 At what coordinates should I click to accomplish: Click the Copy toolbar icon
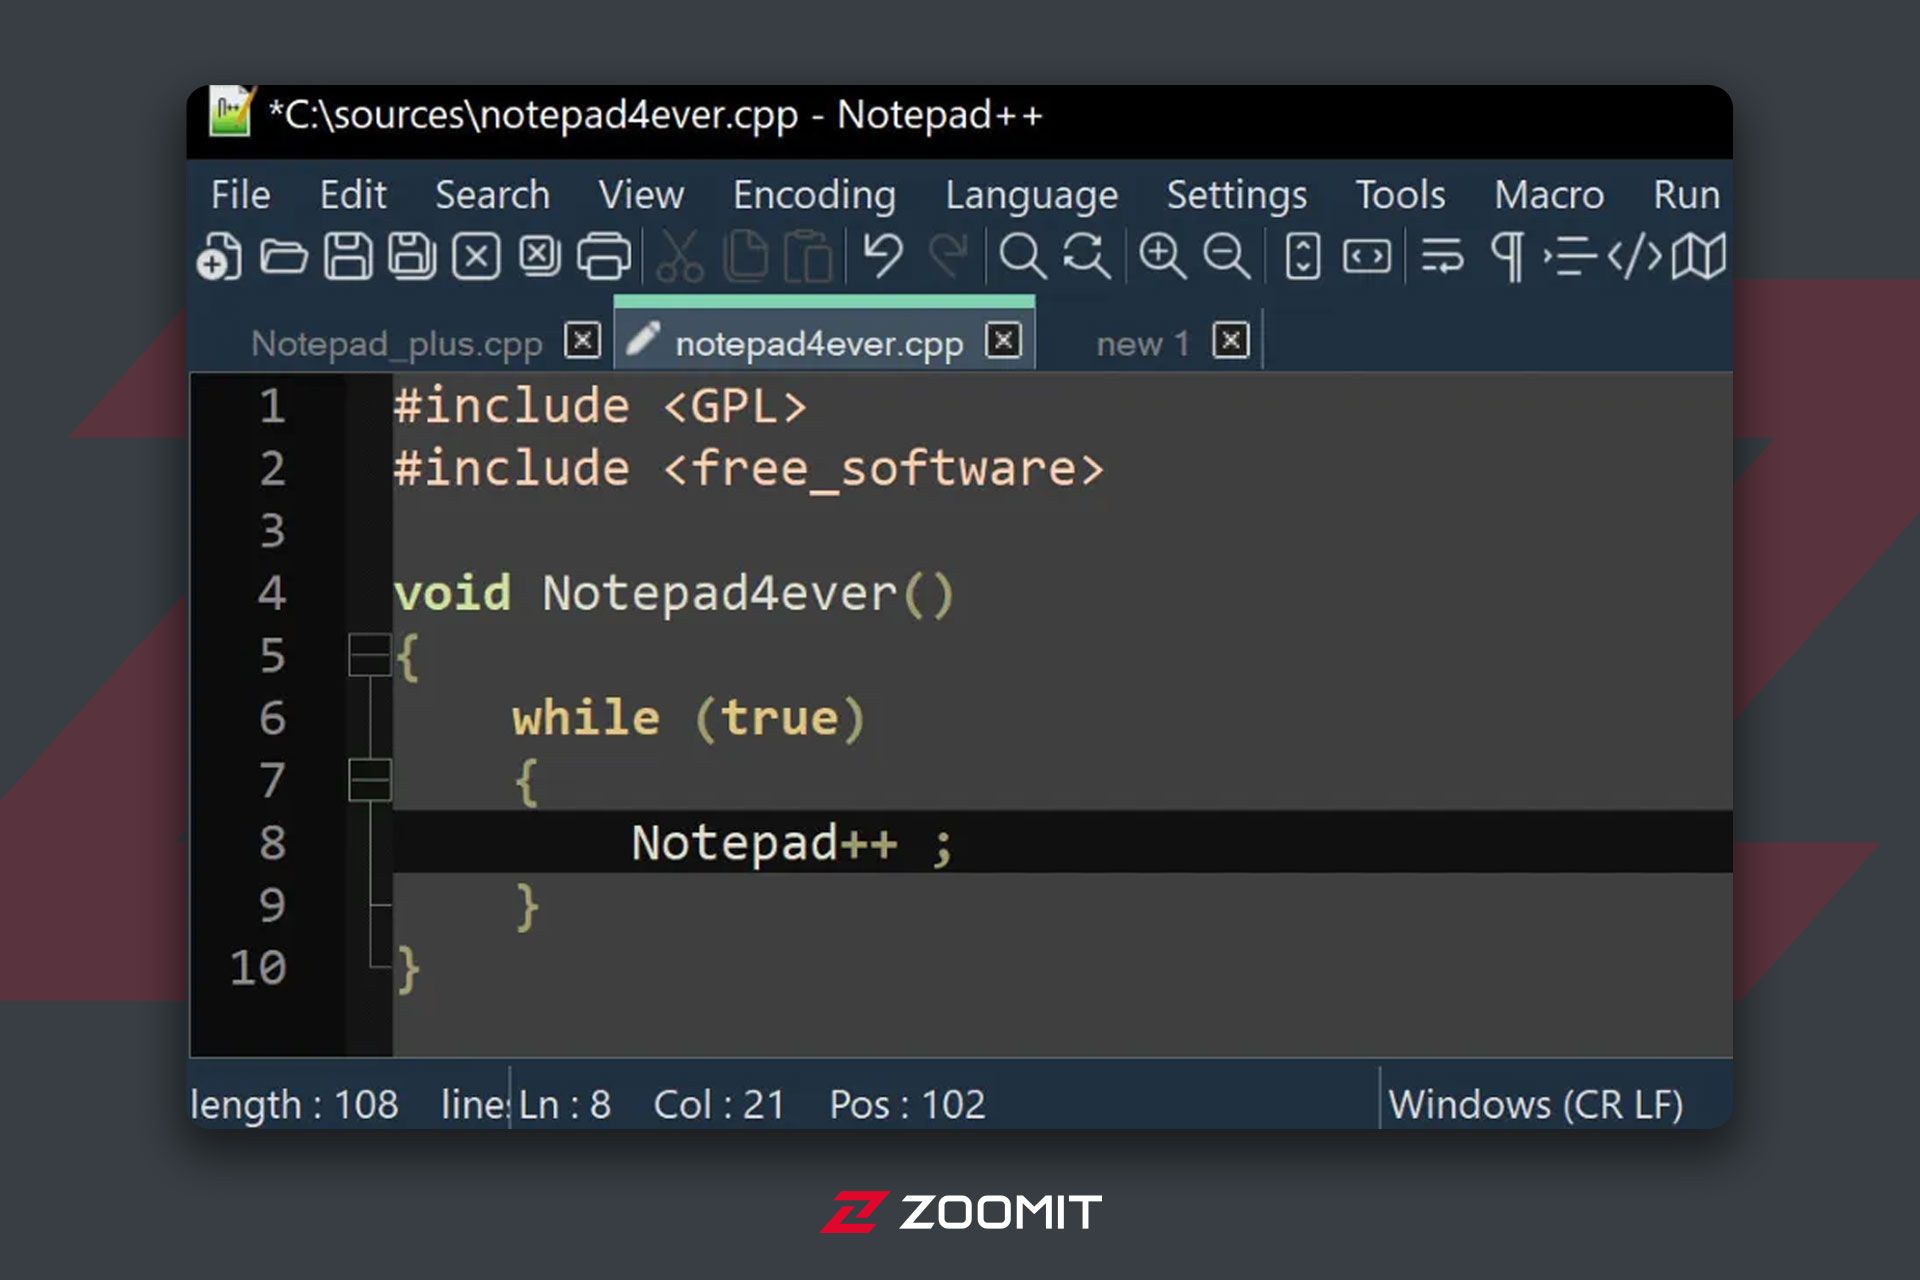745,256
